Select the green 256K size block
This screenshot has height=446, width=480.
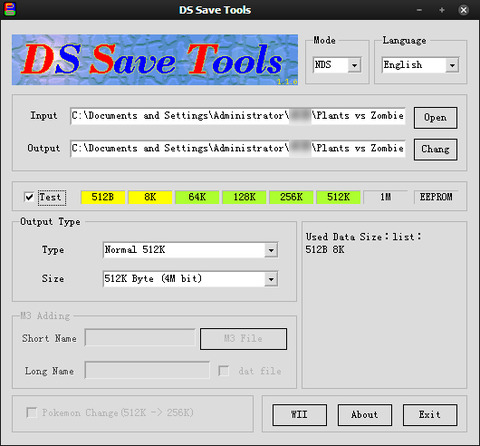pyautogui.click(x=291, y=197)
